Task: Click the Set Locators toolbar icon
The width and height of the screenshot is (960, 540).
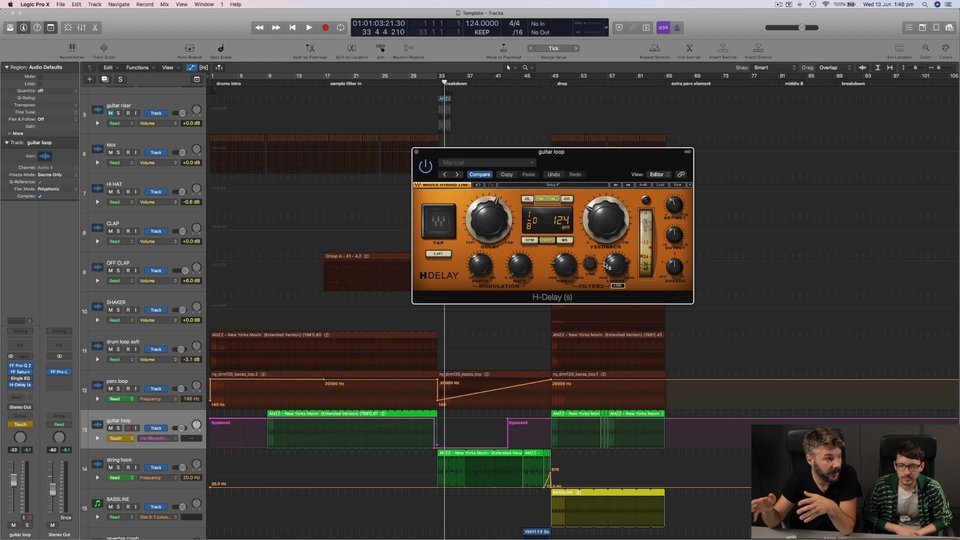Action: 899,48
